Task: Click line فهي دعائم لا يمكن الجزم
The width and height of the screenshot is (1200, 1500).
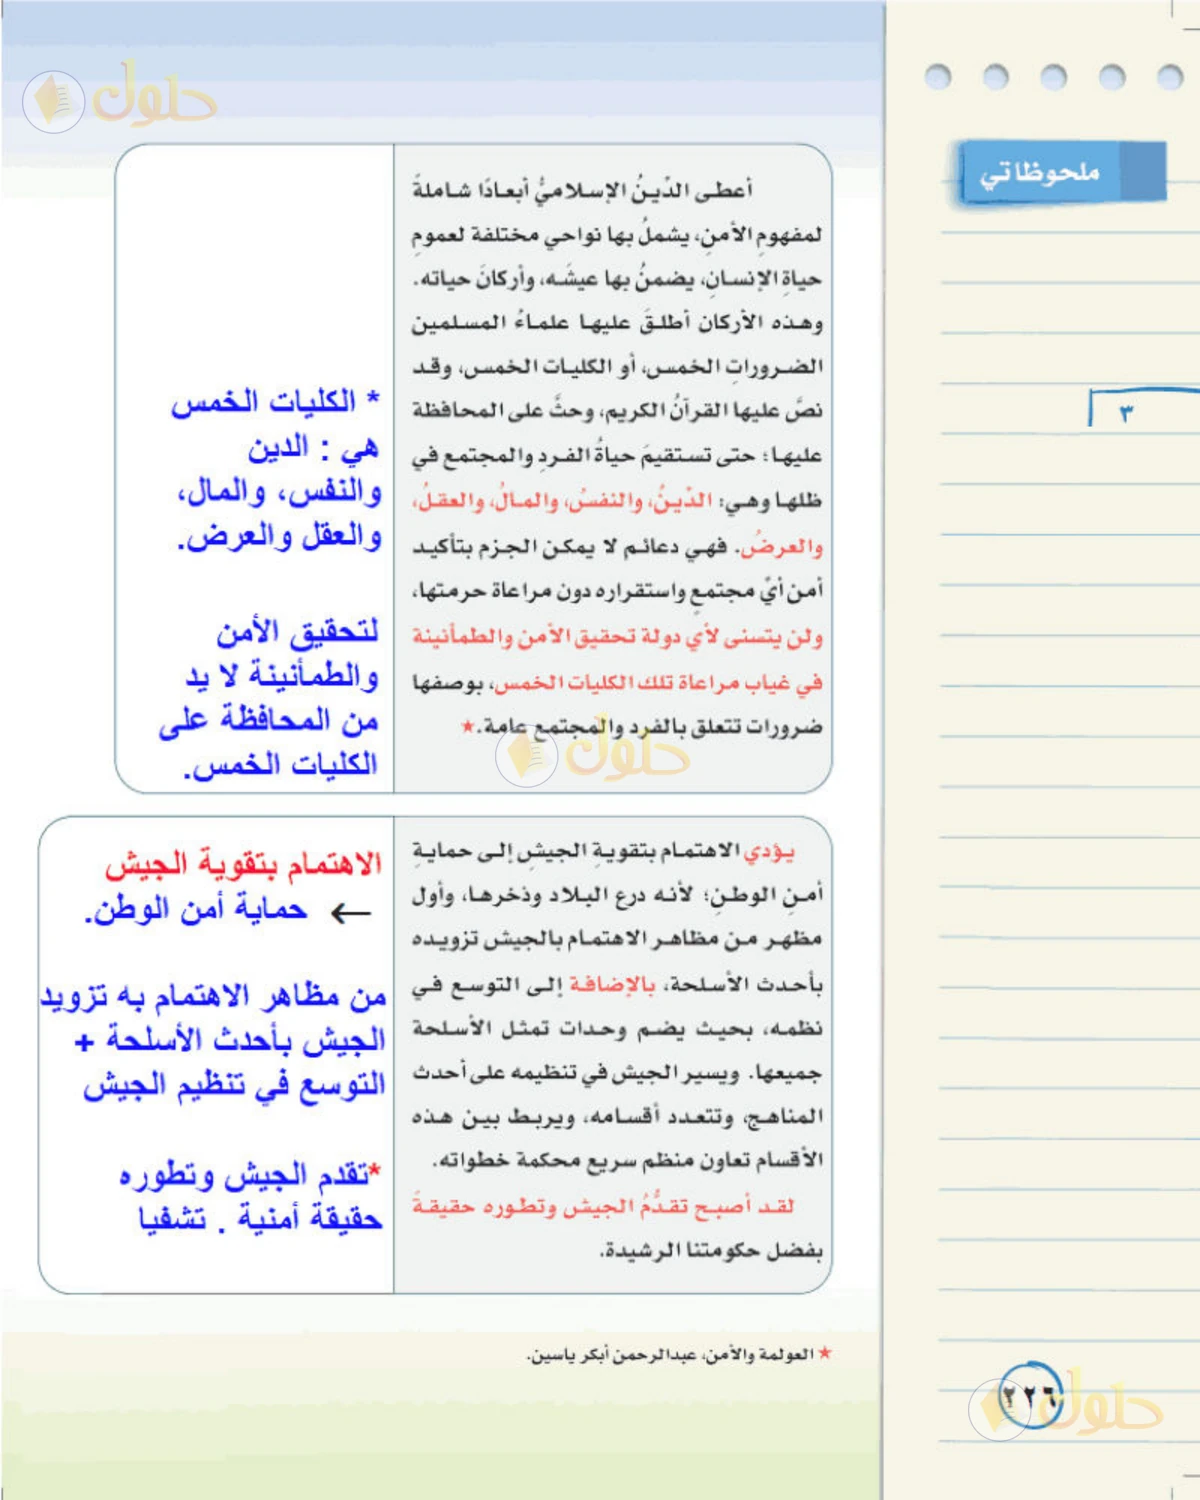Action: click(x=573, y=547)
